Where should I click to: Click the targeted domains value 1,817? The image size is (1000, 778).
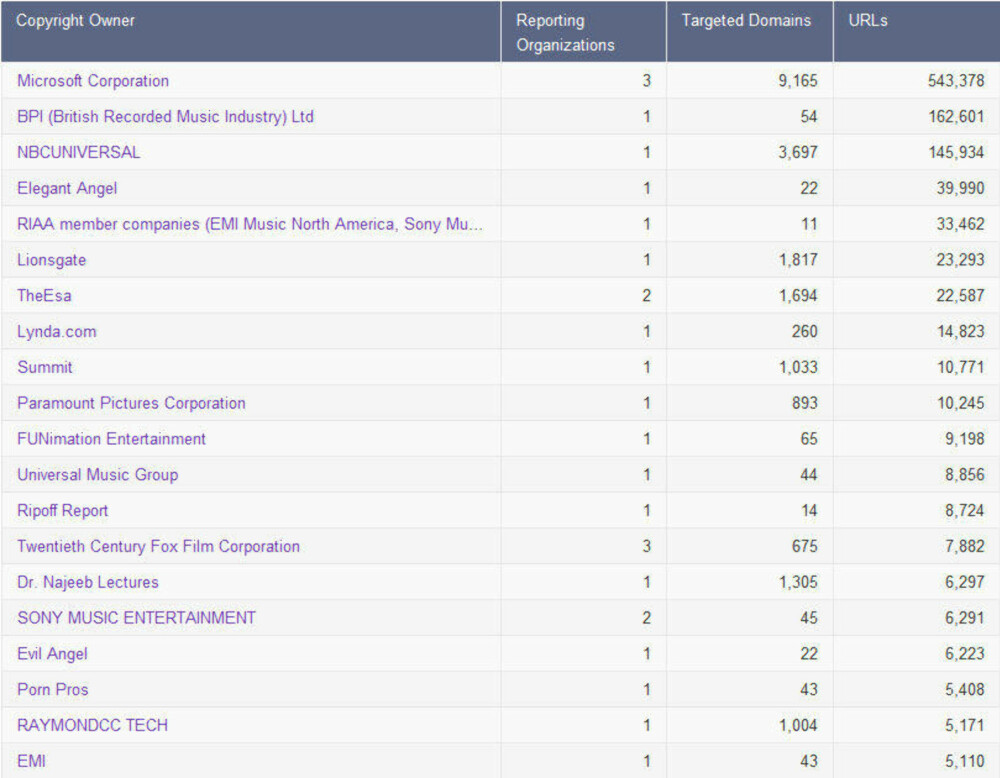[798, 260]
